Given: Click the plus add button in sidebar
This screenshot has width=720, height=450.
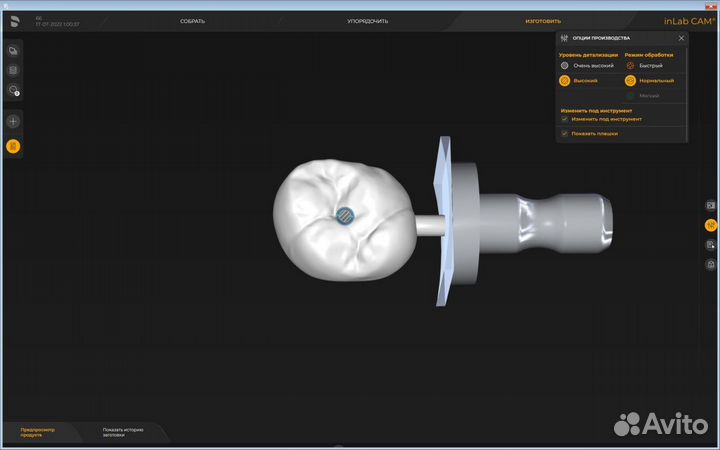Looking at the screenshot, I should pyautogui.click(x=13, y=121).
